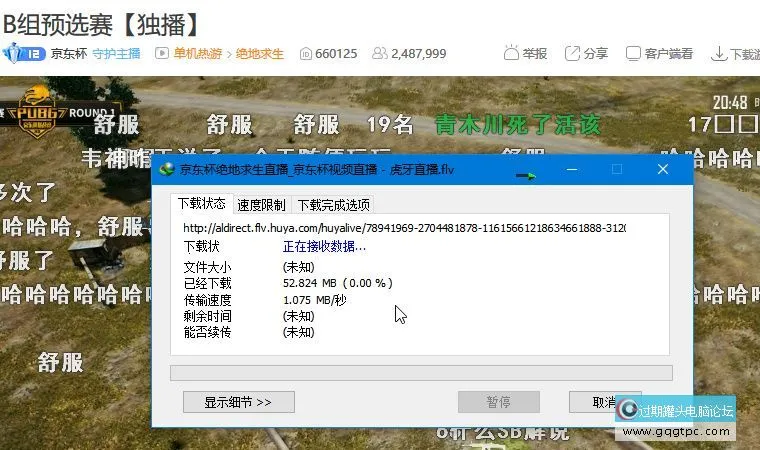
Task: Open the 绝地求生 category link
Action: point(260,53)
